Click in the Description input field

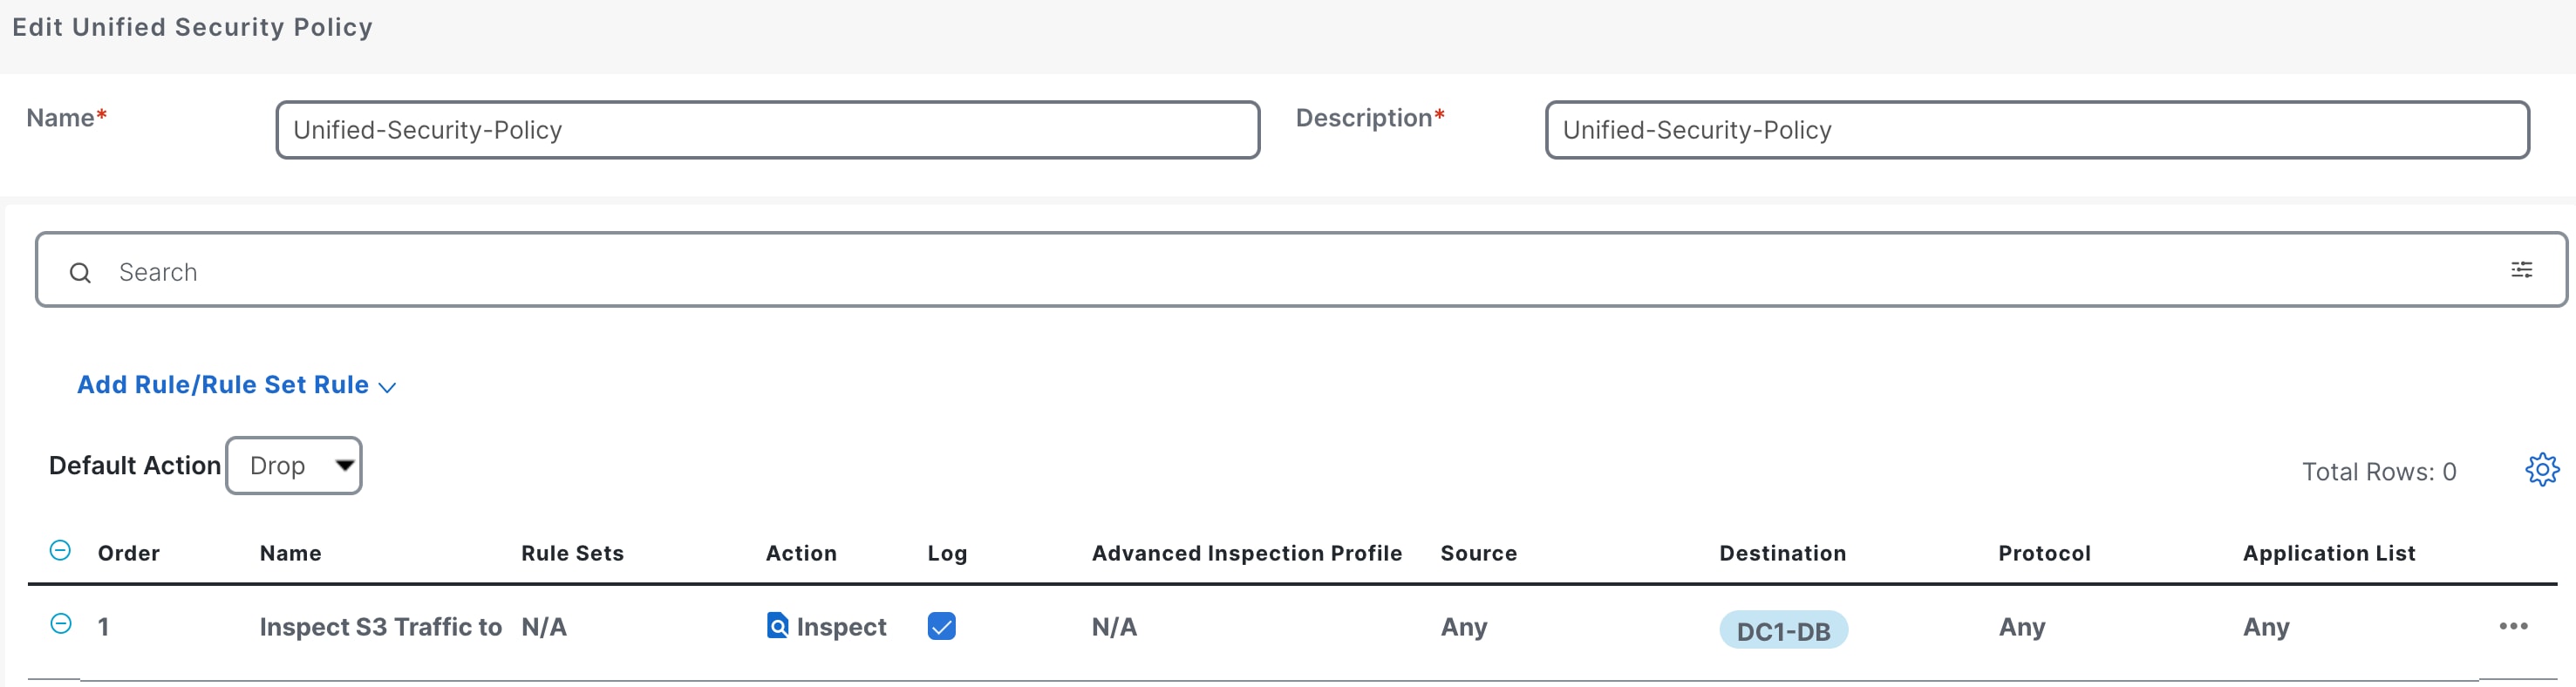tap(2036, 130)
